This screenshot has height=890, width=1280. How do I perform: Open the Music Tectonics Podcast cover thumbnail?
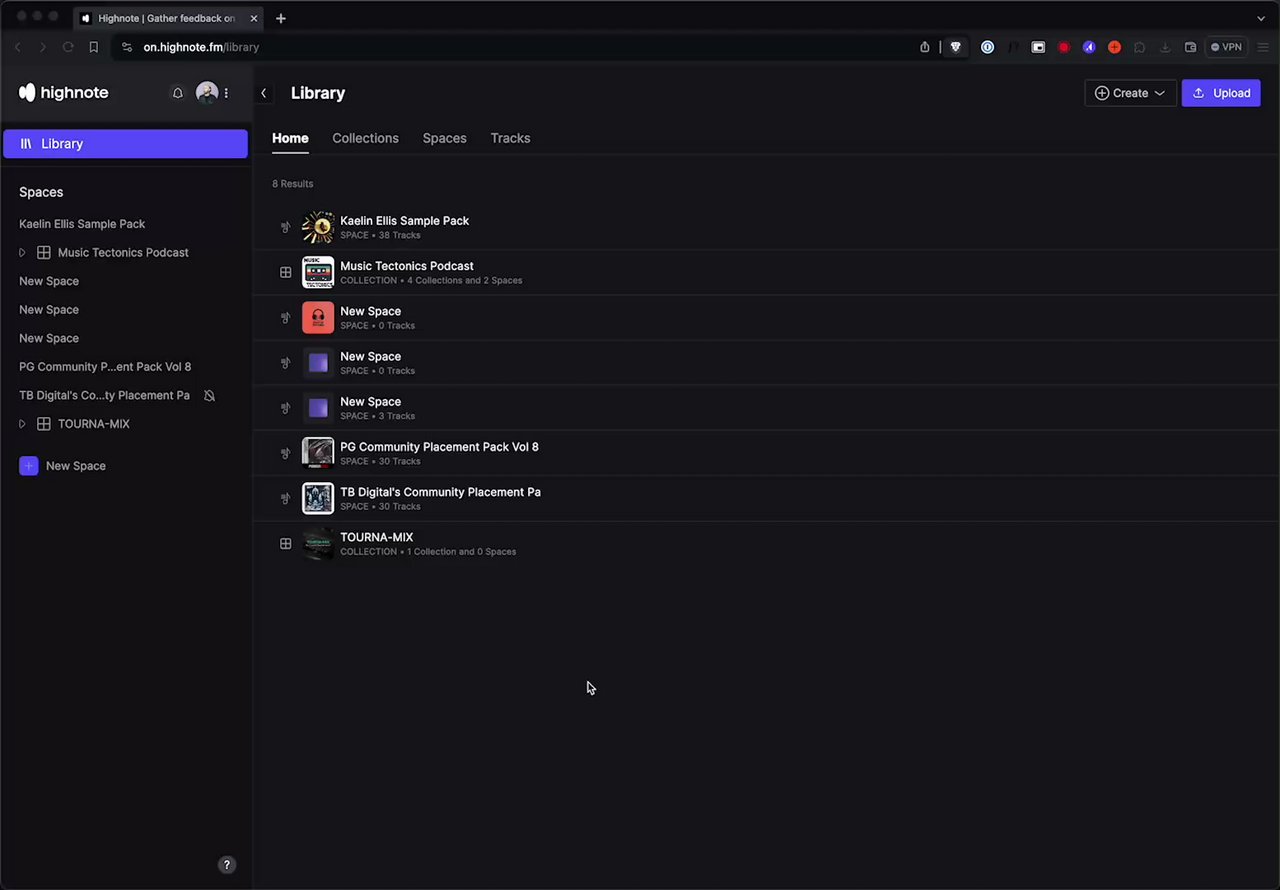318,272
